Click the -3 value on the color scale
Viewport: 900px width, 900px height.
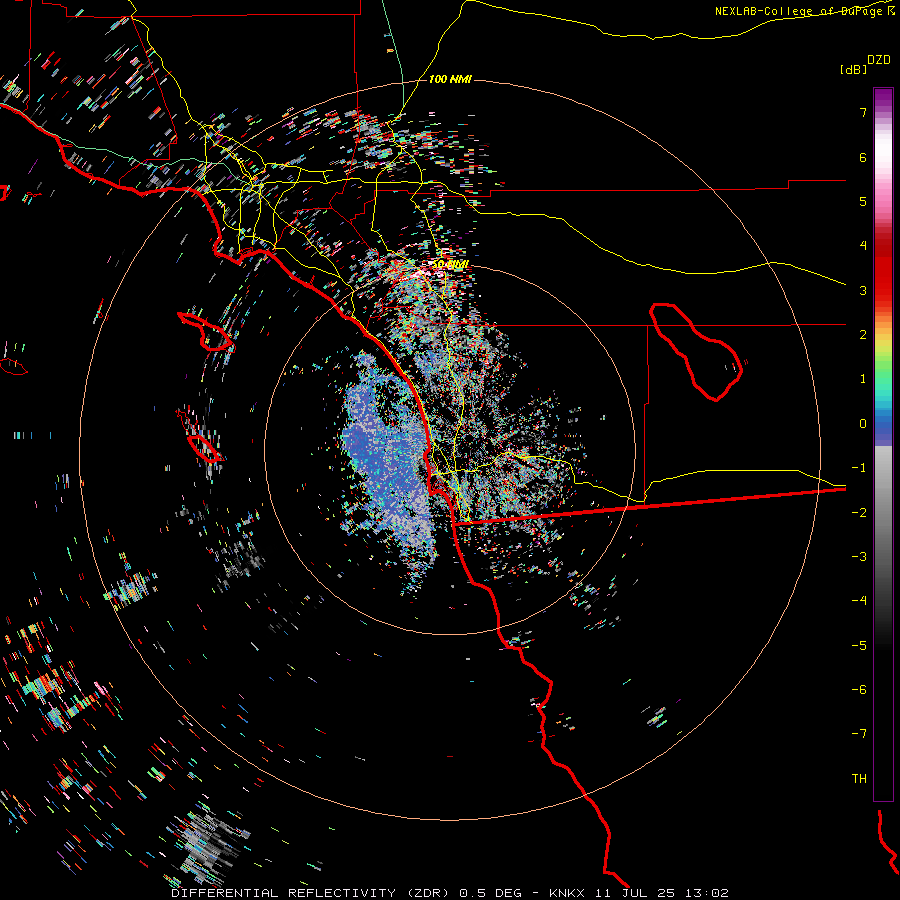click(859, 557)
